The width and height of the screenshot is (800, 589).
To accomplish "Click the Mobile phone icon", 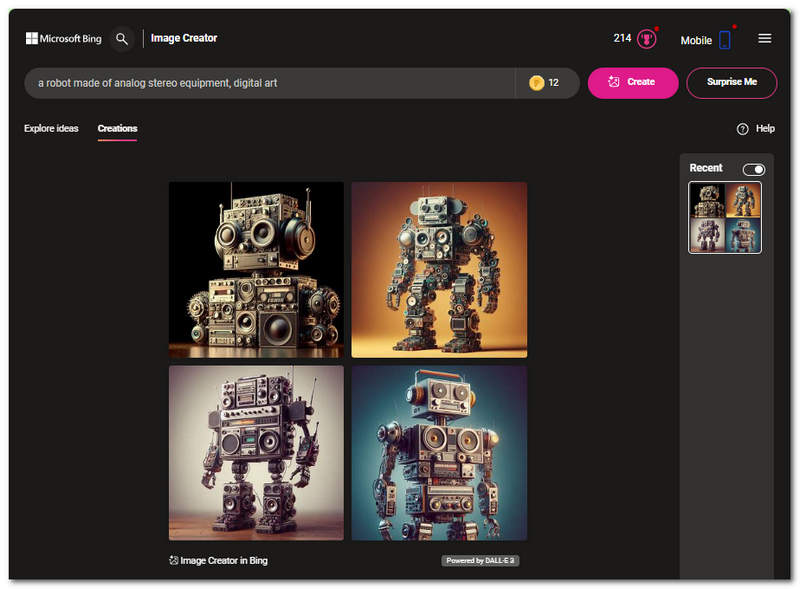I will point(725,40).
